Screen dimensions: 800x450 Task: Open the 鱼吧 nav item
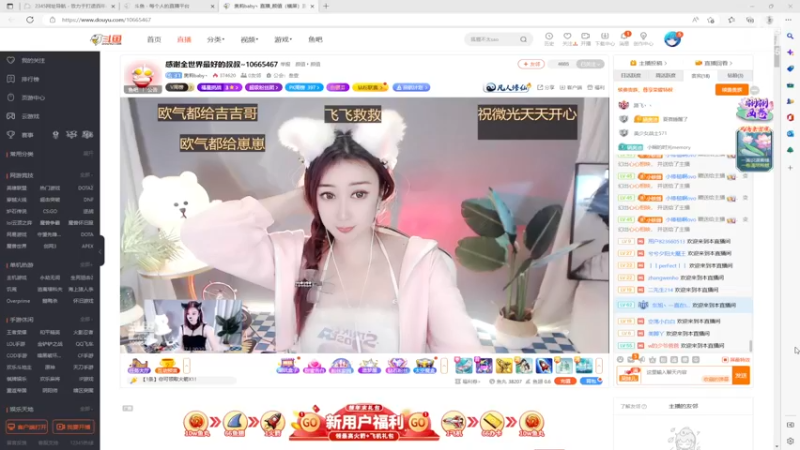pyautogui.click(x=315, y=39)
